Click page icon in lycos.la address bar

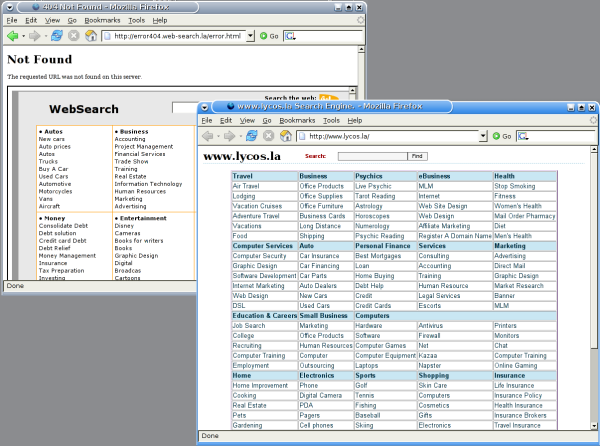coord(302,136)
